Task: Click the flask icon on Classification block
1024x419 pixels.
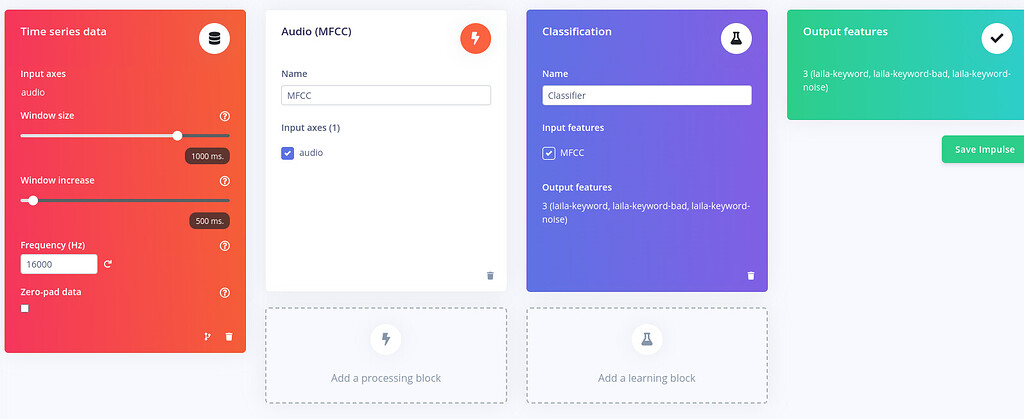Action: 736,39
